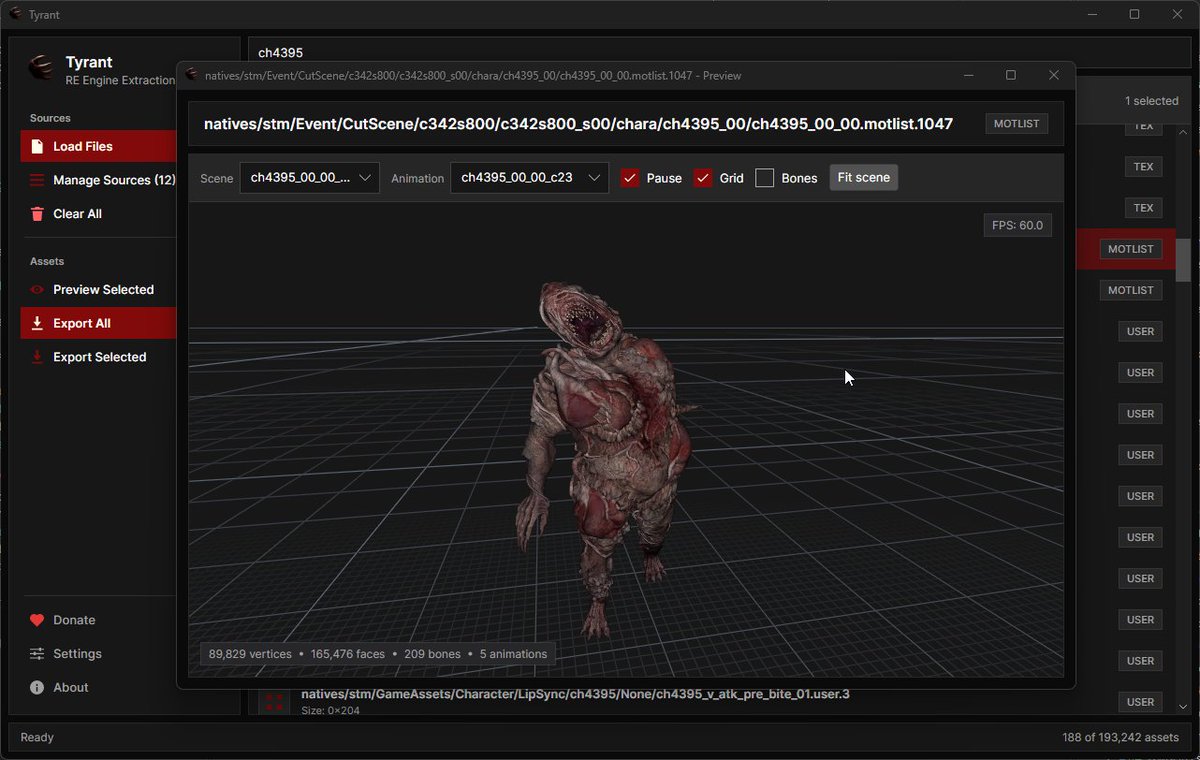Click the Ready status text

(x=37, y=737)
